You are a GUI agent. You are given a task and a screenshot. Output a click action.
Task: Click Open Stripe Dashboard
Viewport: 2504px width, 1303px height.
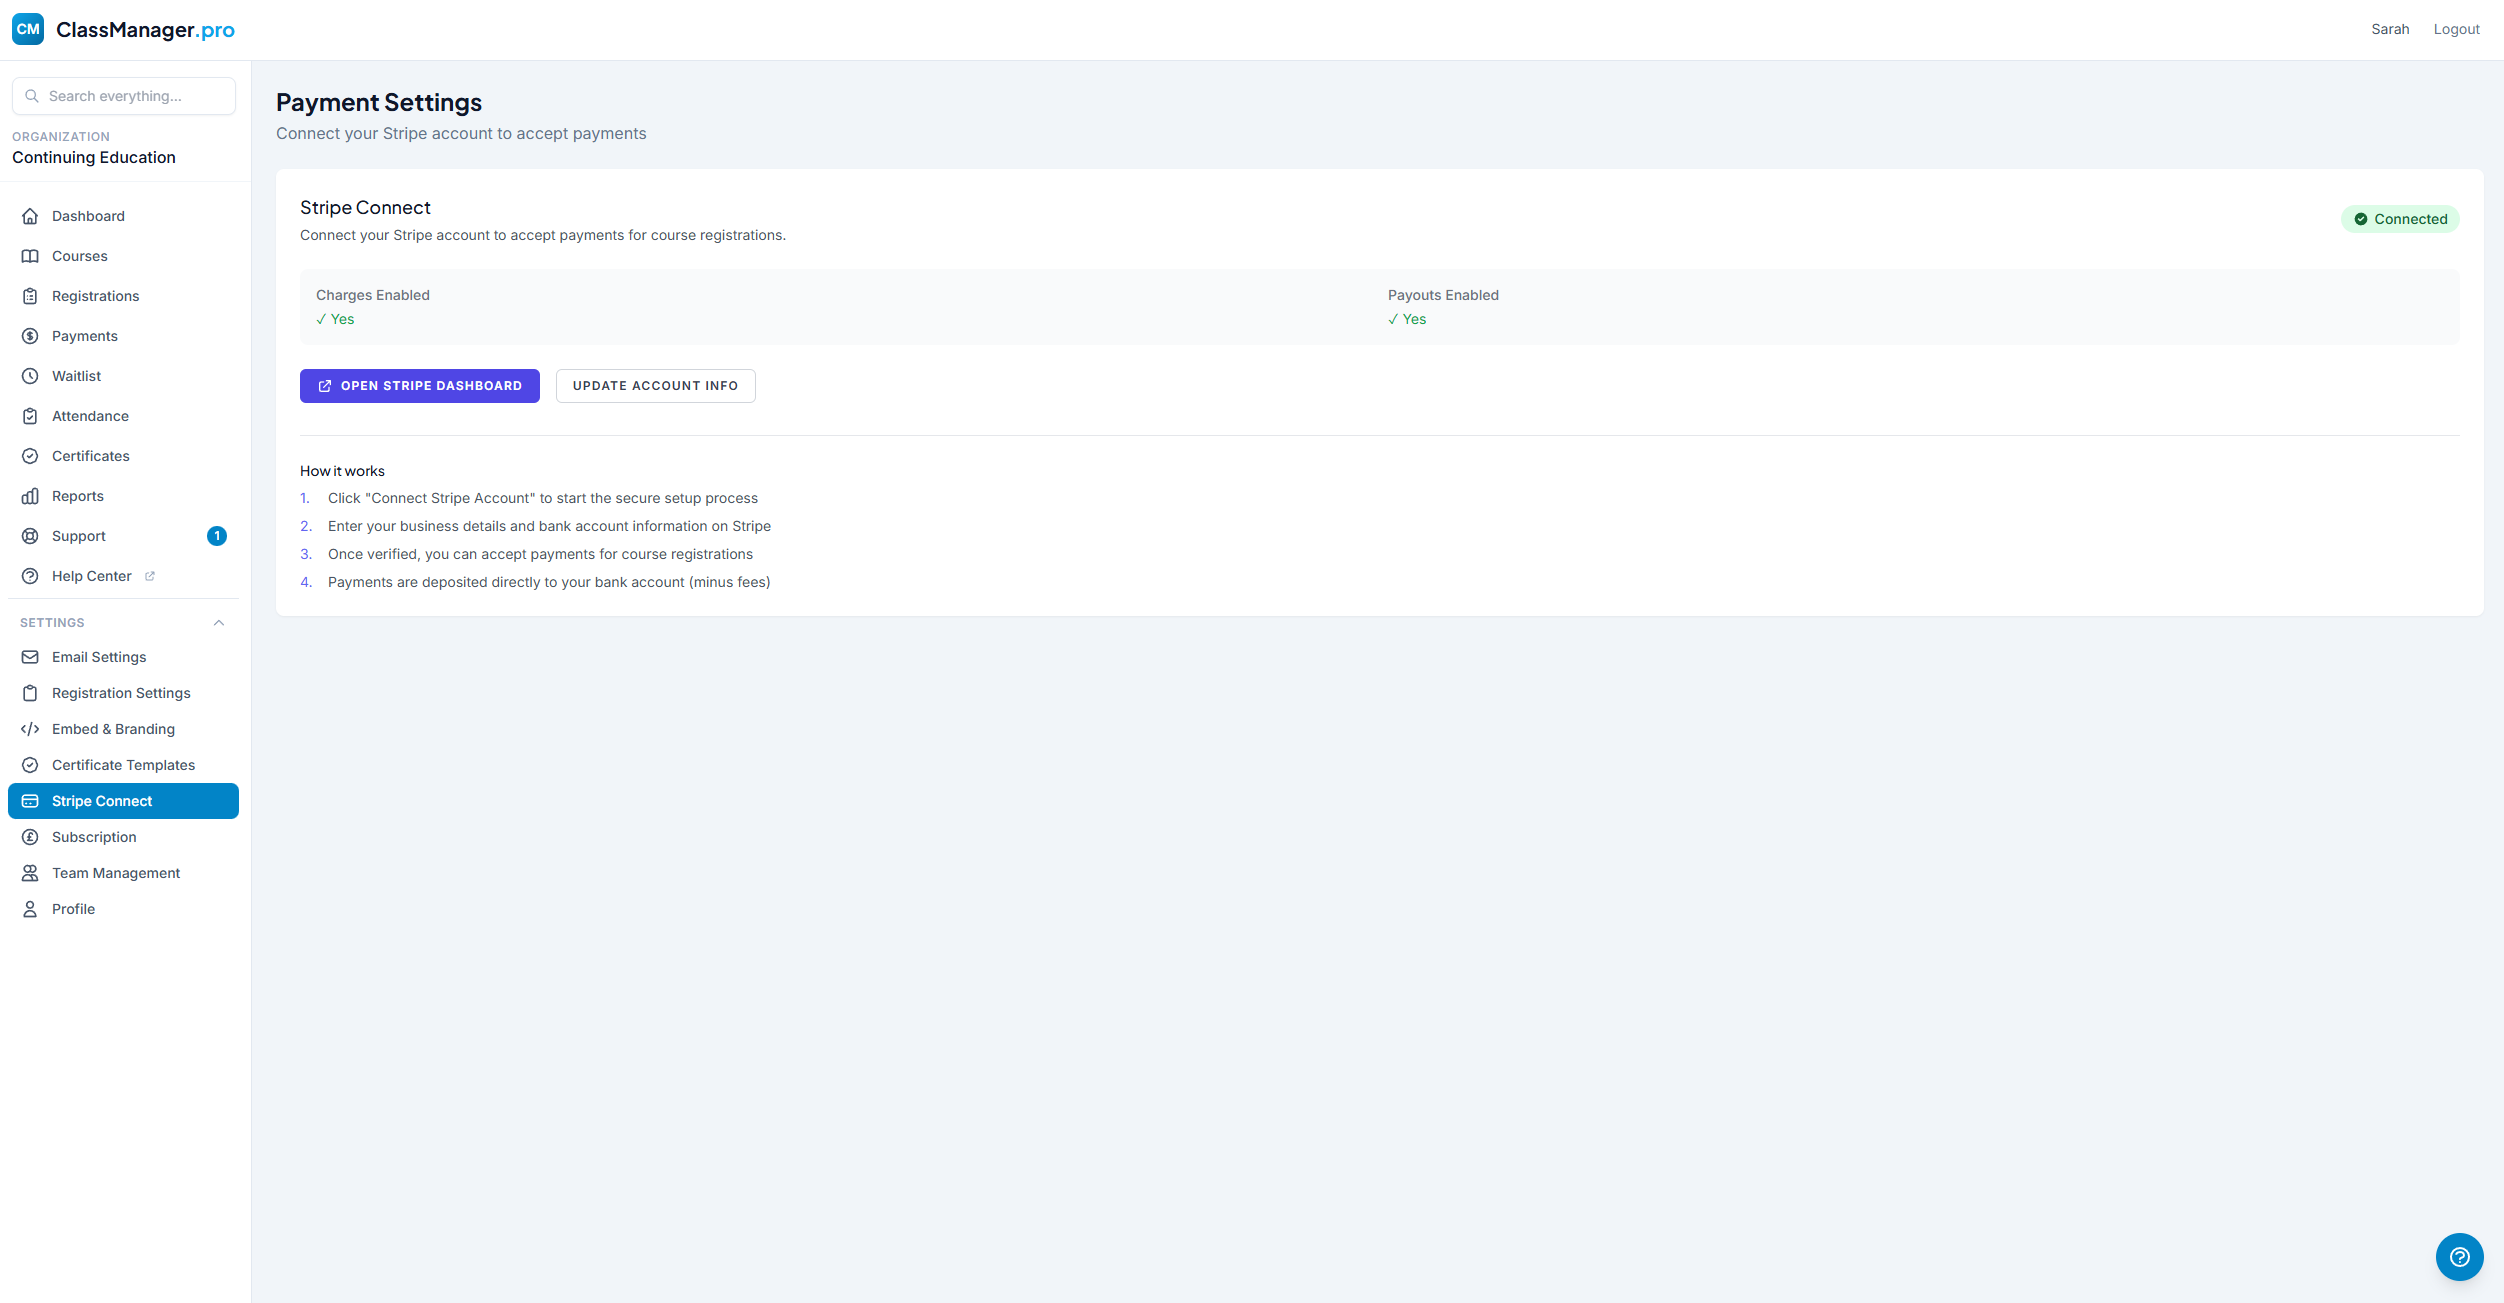419,386
